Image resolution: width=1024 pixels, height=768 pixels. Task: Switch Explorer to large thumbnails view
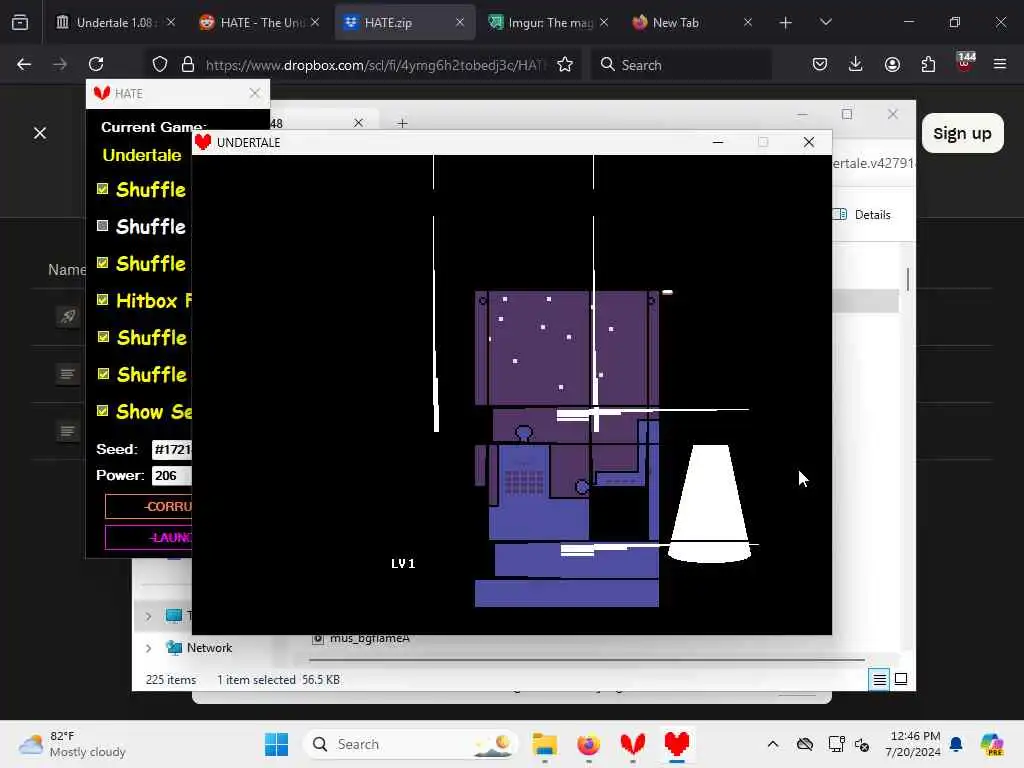coord(901,679)
